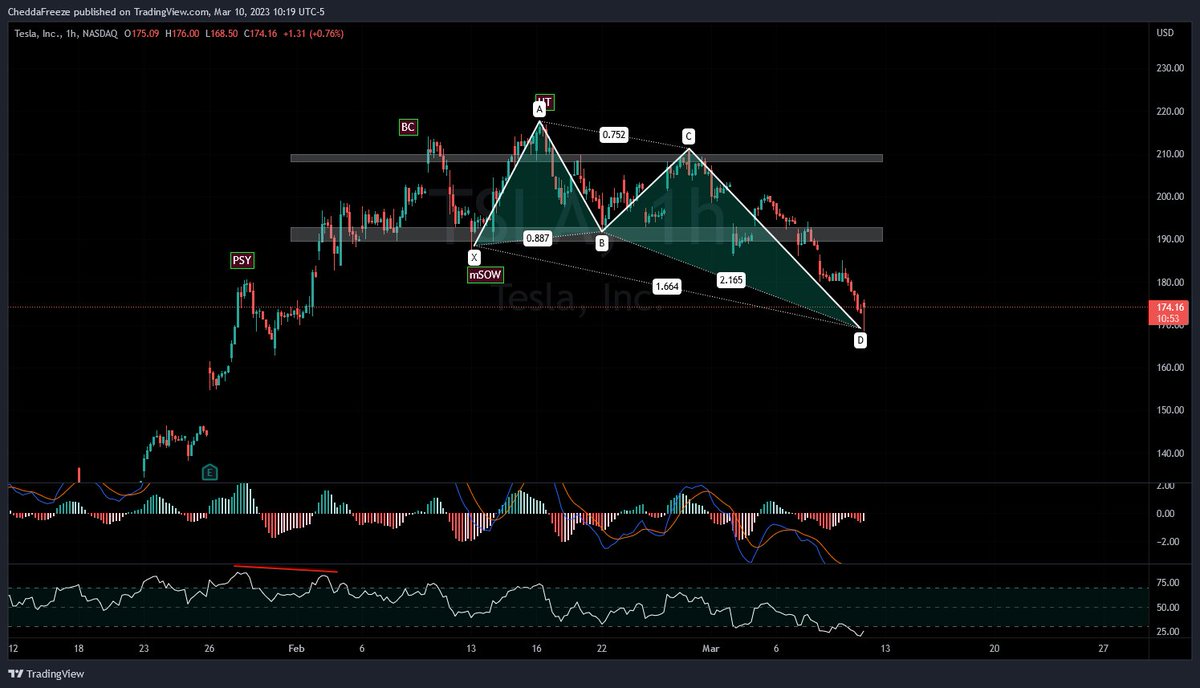Image resolution: width=1200 pixels, height=688 pixels.
Task: Click the earnings 'E' marker icon
Action: tap(210, 472)
